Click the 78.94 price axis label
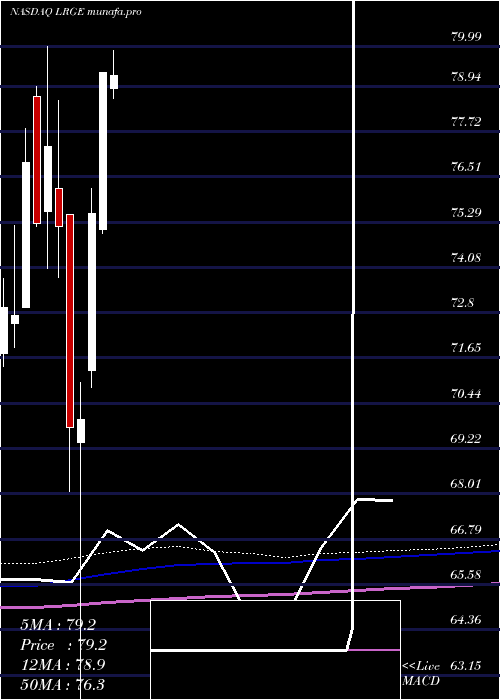The image size is (500, 700). click(466, 77)
